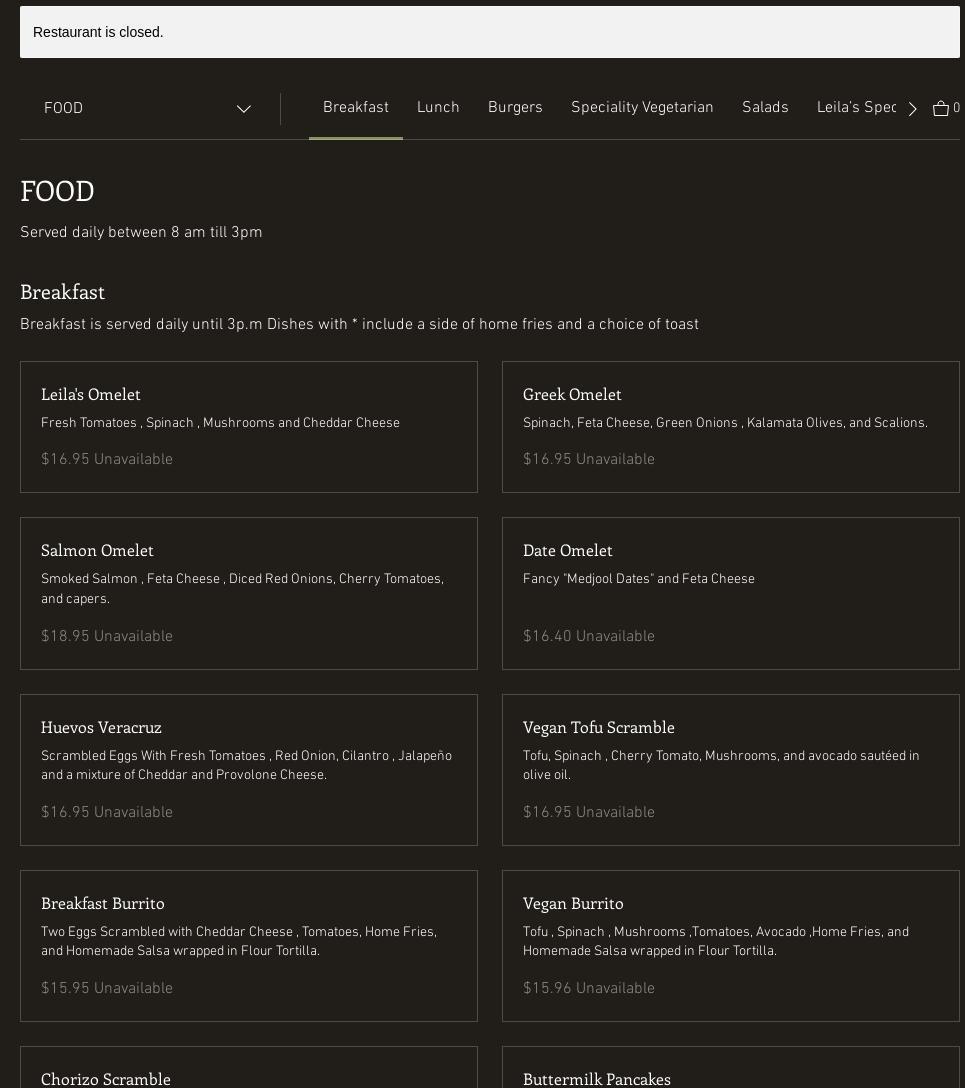The width and height of the screenshot is (965, 1088).
Task: Open the Burgers tab
Action: coord(515,108)
